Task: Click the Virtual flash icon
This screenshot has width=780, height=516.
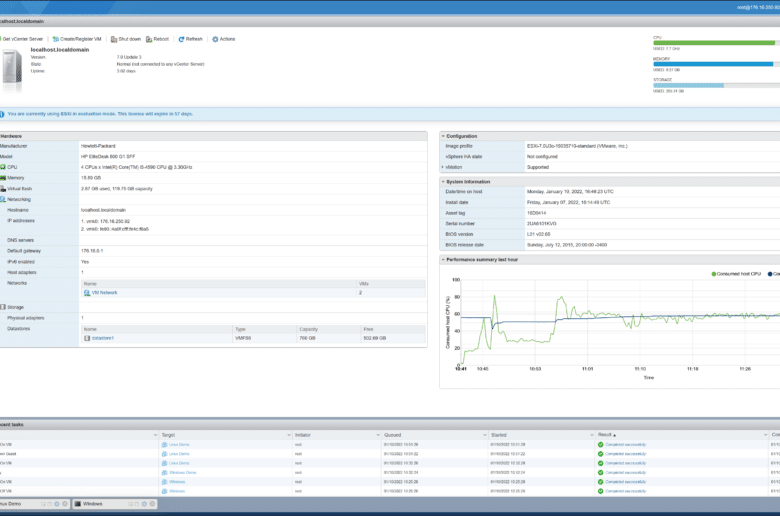Action: coord(3,189)
